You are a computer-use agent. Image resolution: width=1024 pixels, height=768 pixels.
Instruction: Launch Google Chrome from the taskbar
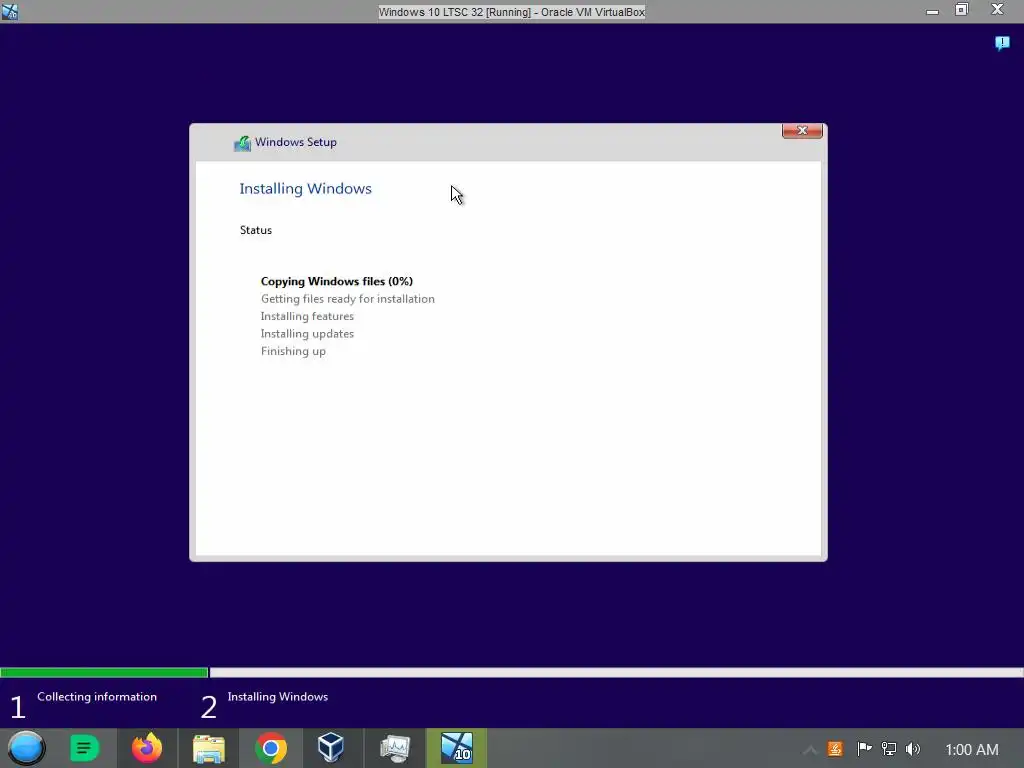tap(271, 748)
